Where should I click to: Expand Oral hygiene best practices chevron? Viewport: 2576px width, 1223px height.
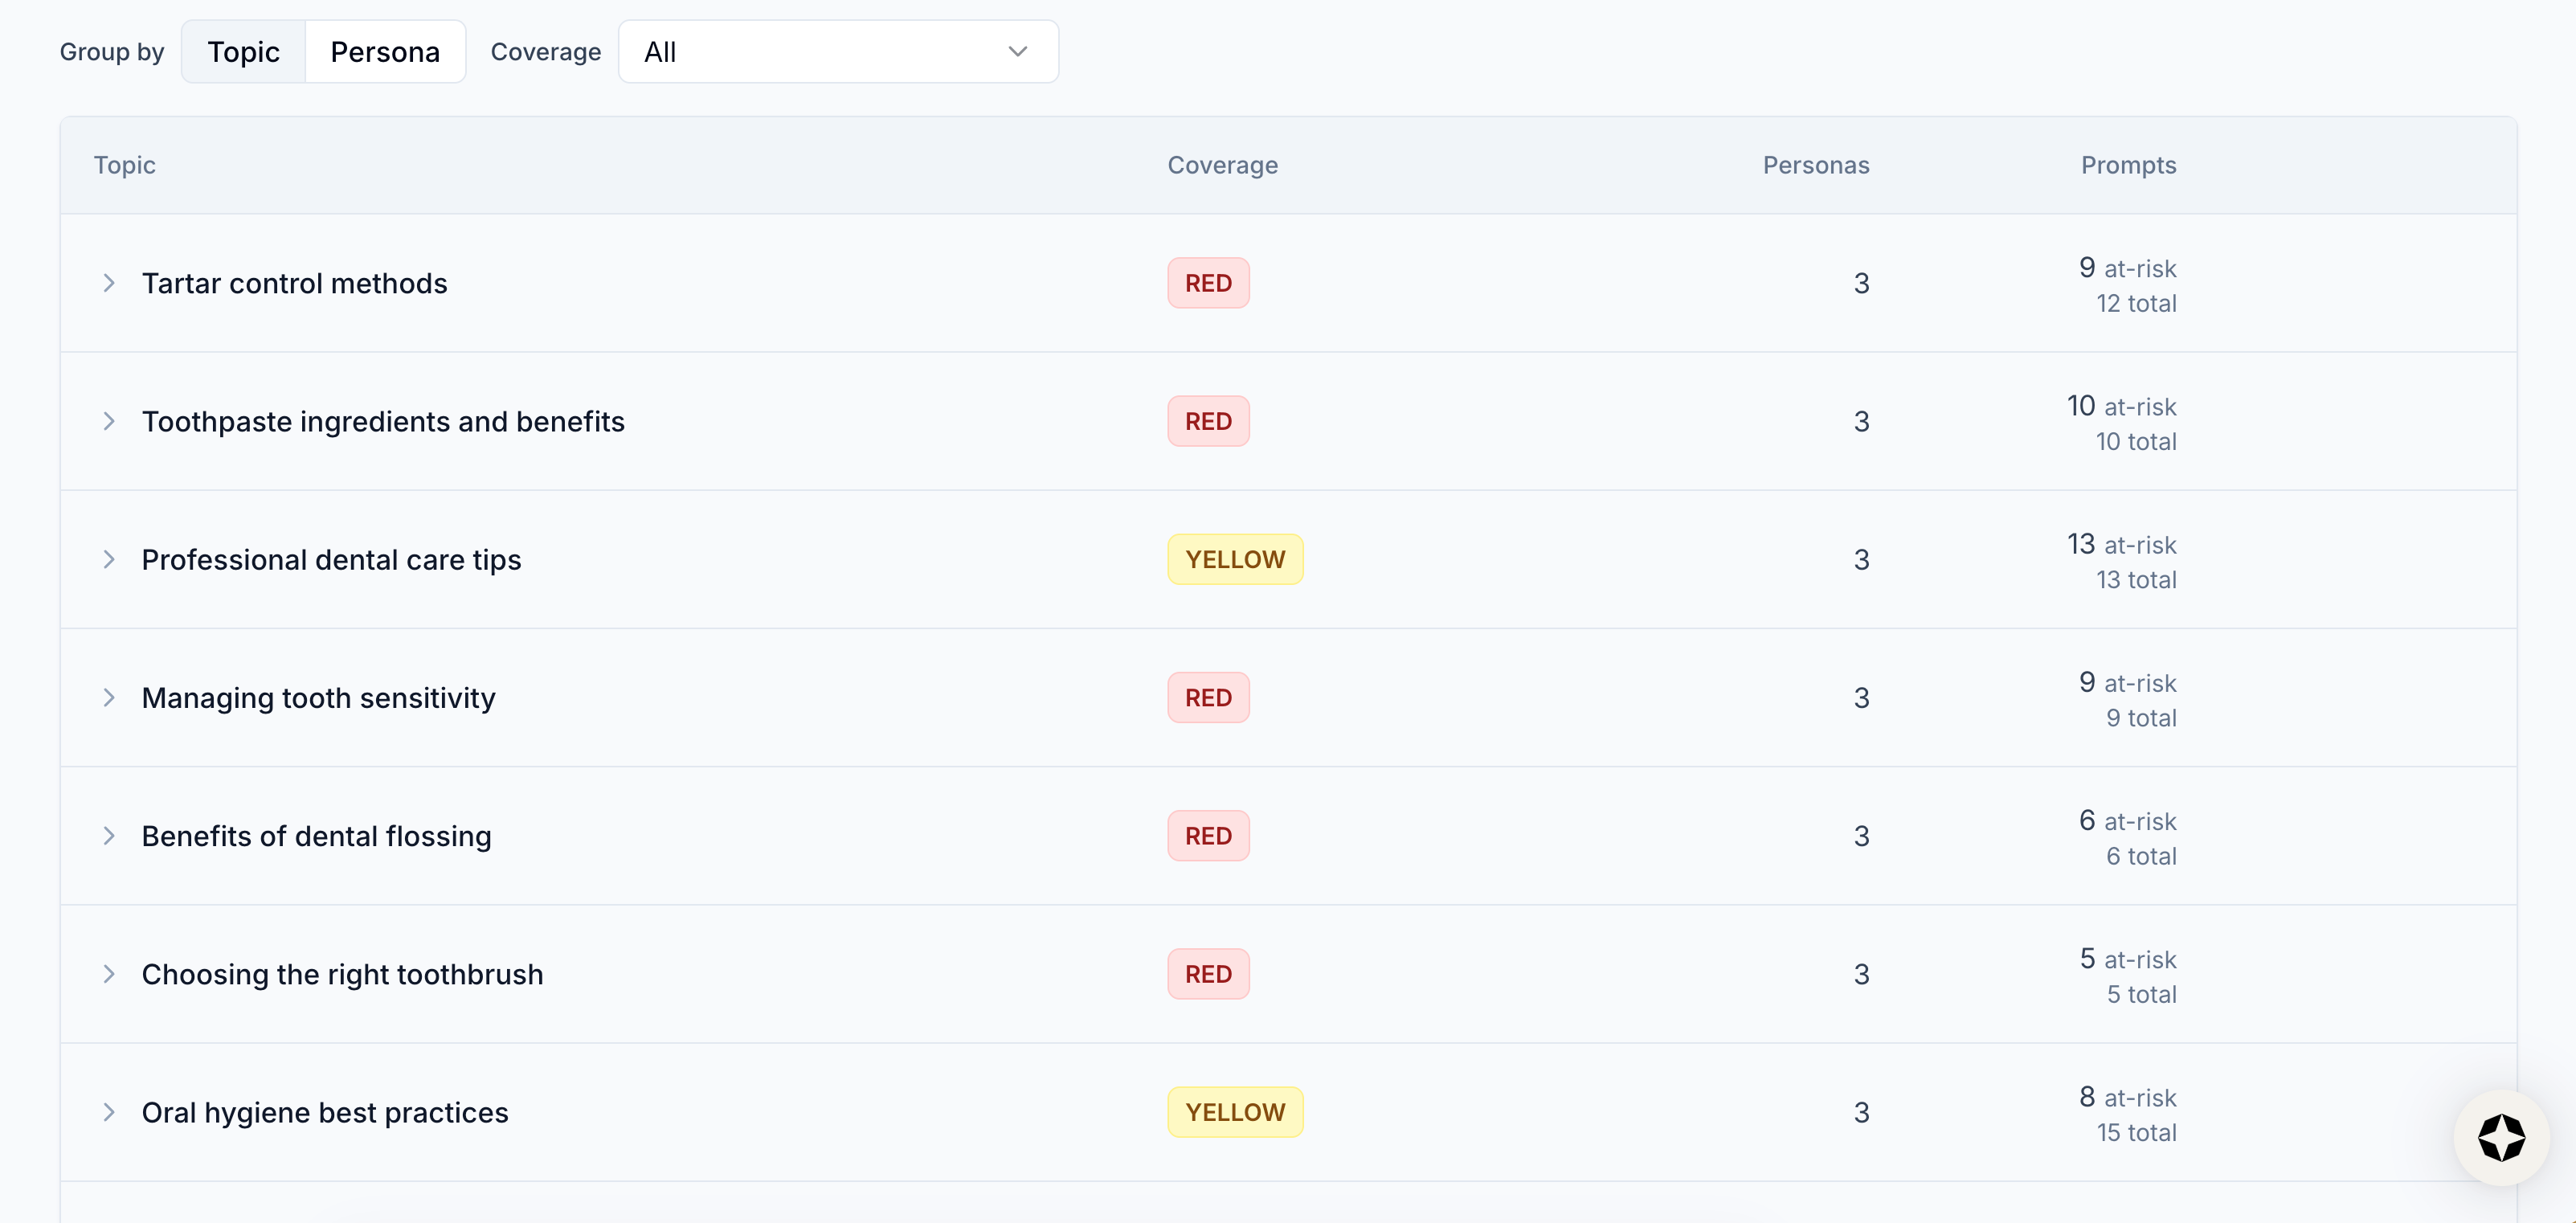(x=109, y=1111)
